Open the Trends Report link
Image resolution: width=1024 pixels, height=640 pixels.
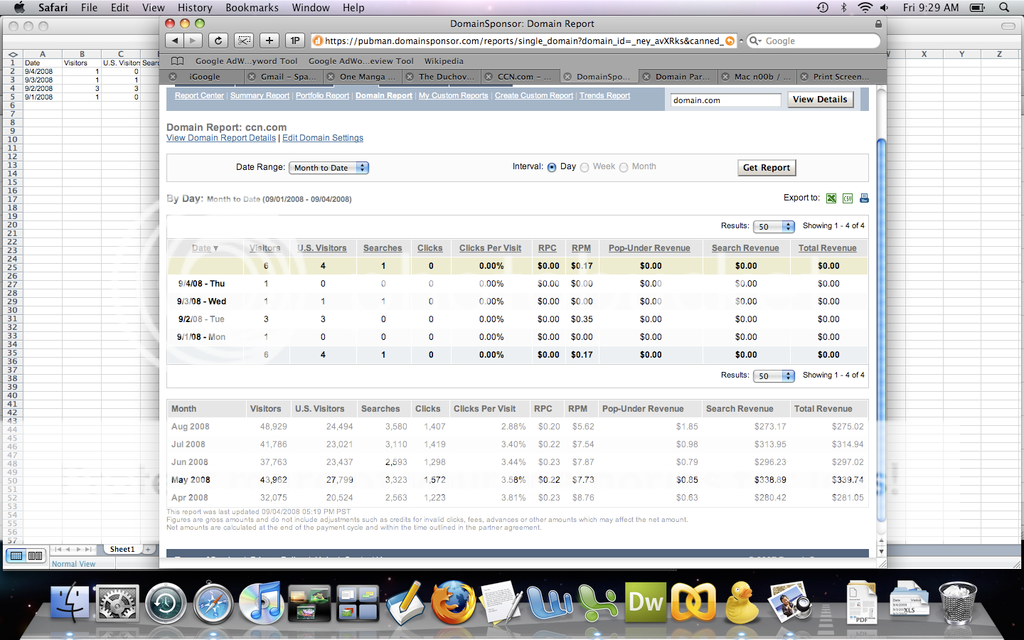[605, 96]
